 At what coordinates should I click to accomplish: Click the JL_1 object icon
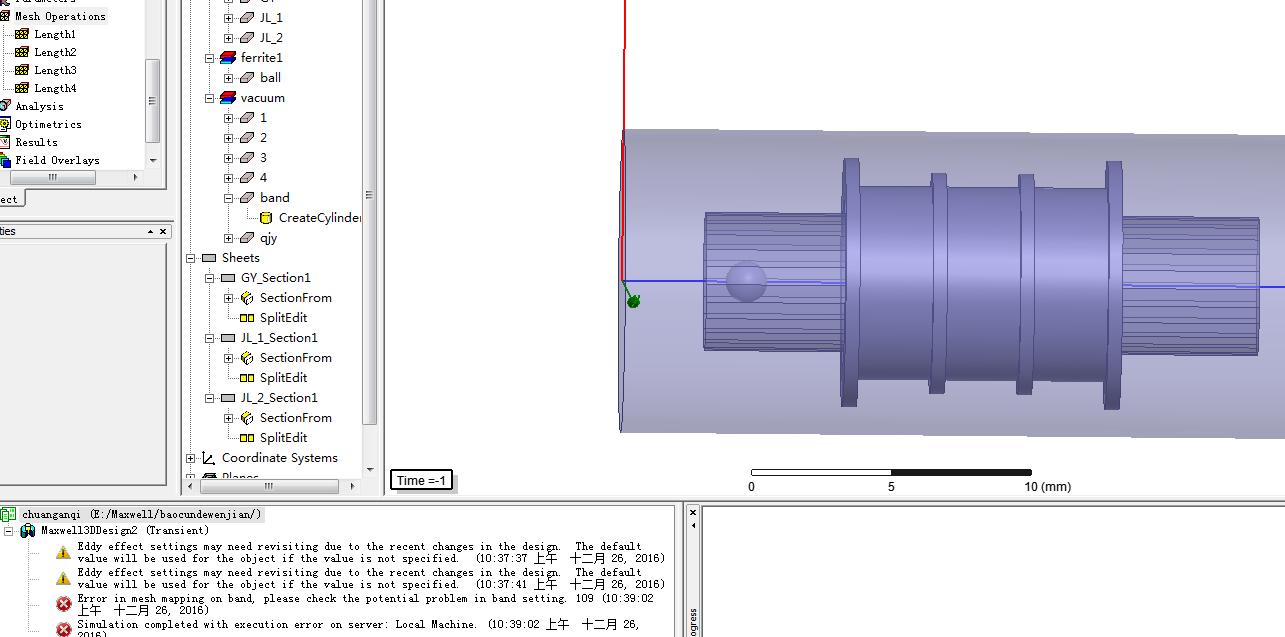click(x=247, y=18)
